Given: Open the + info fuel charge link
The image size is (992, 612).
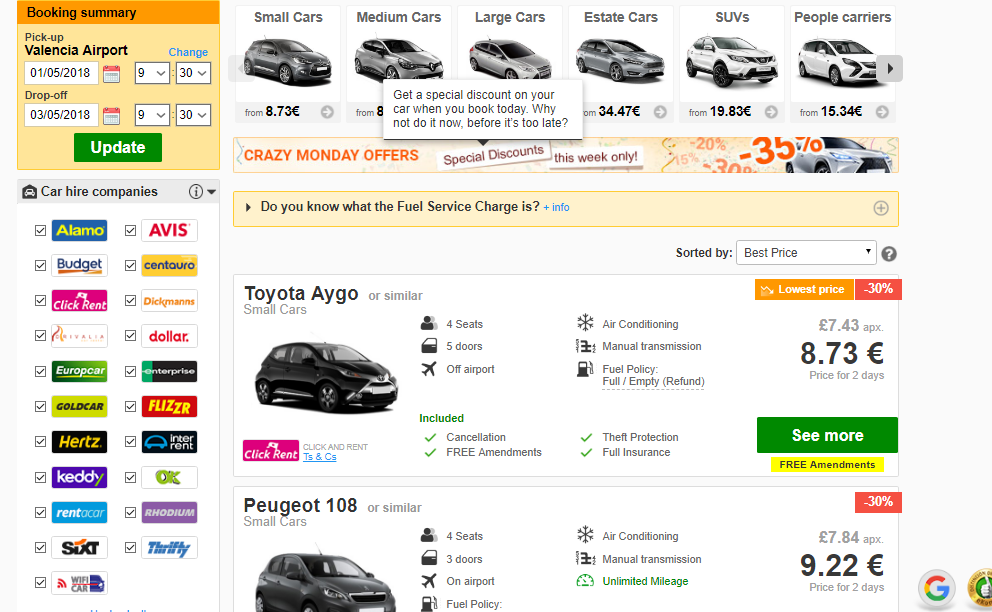Looking at the screenshot, I should coord(556,208).
